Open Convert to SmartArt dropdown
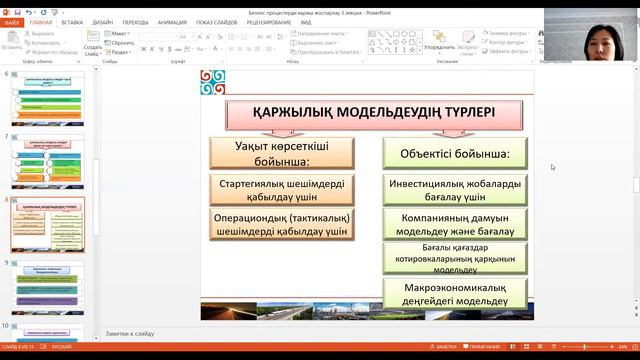The image size is (640, 360). click(x=326, y=52)
